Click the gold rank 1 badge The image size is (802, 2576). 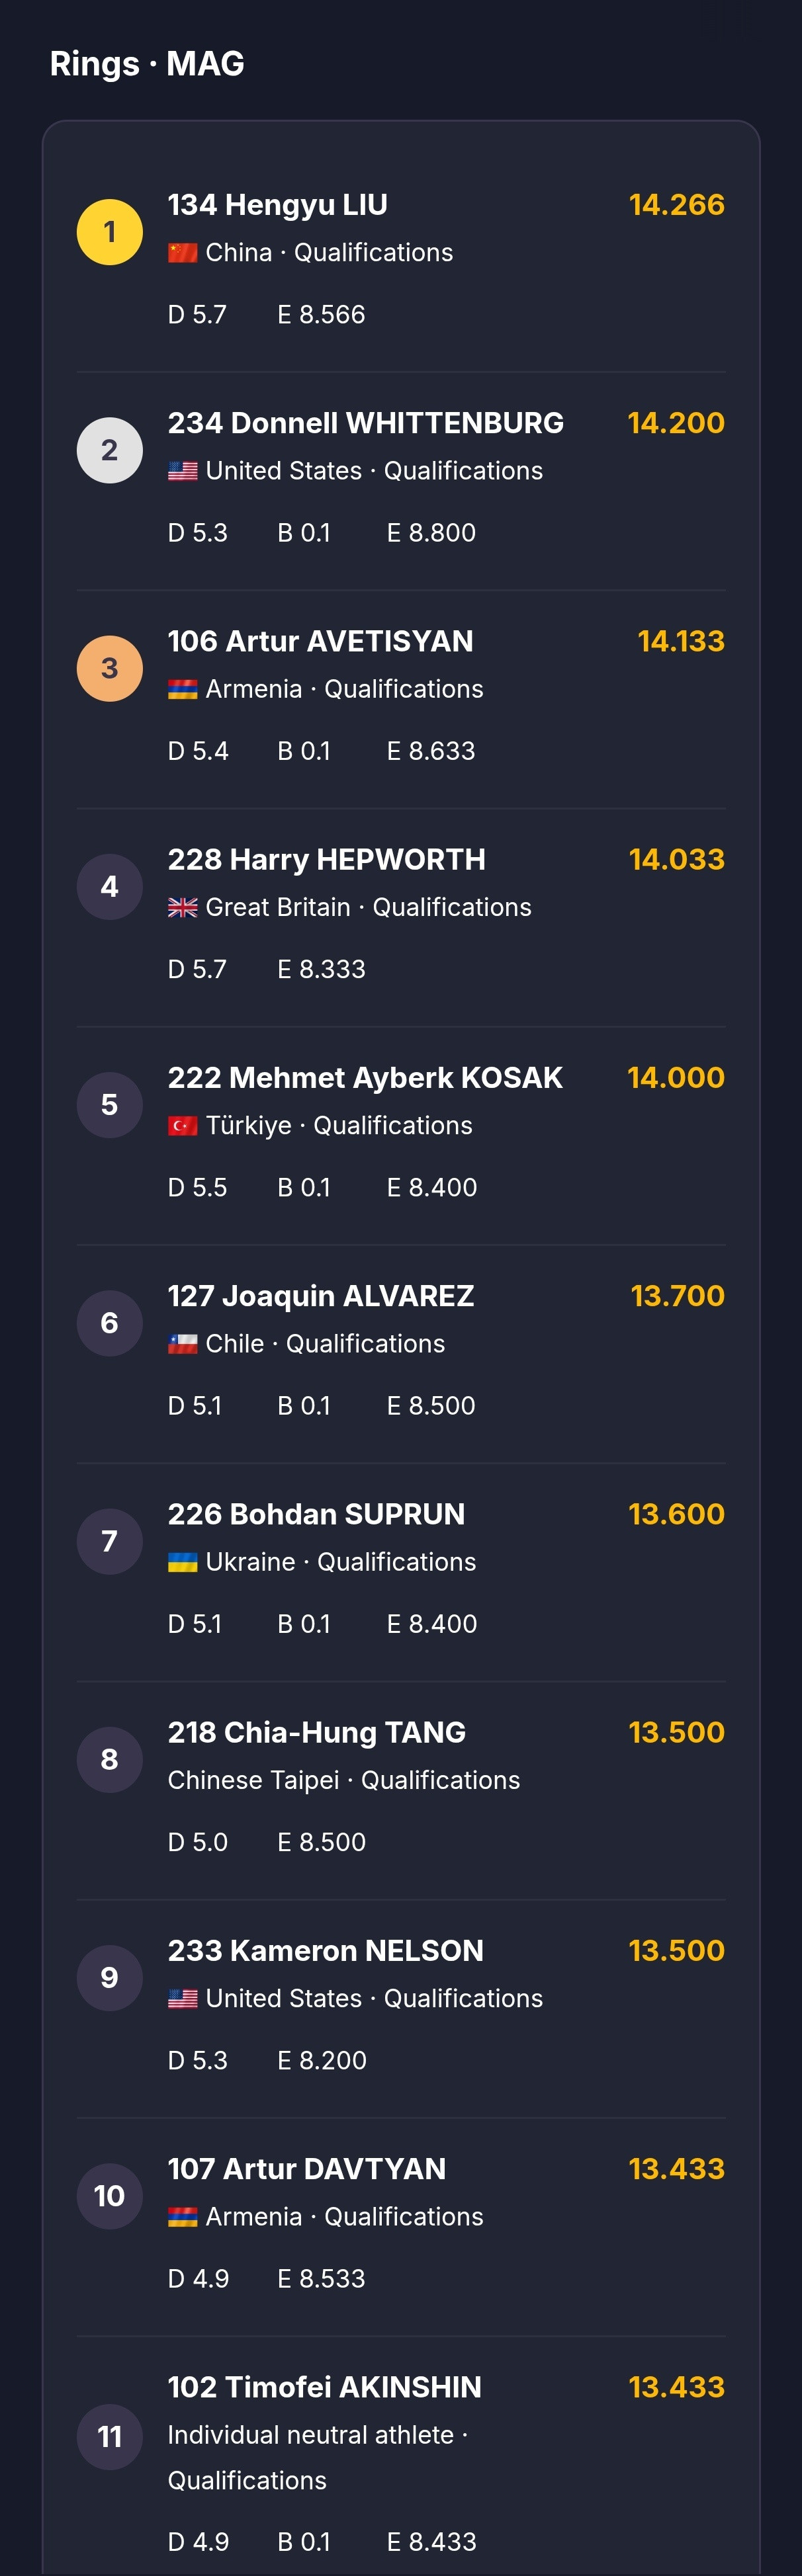pyautogui.click(x=109, y=232)
